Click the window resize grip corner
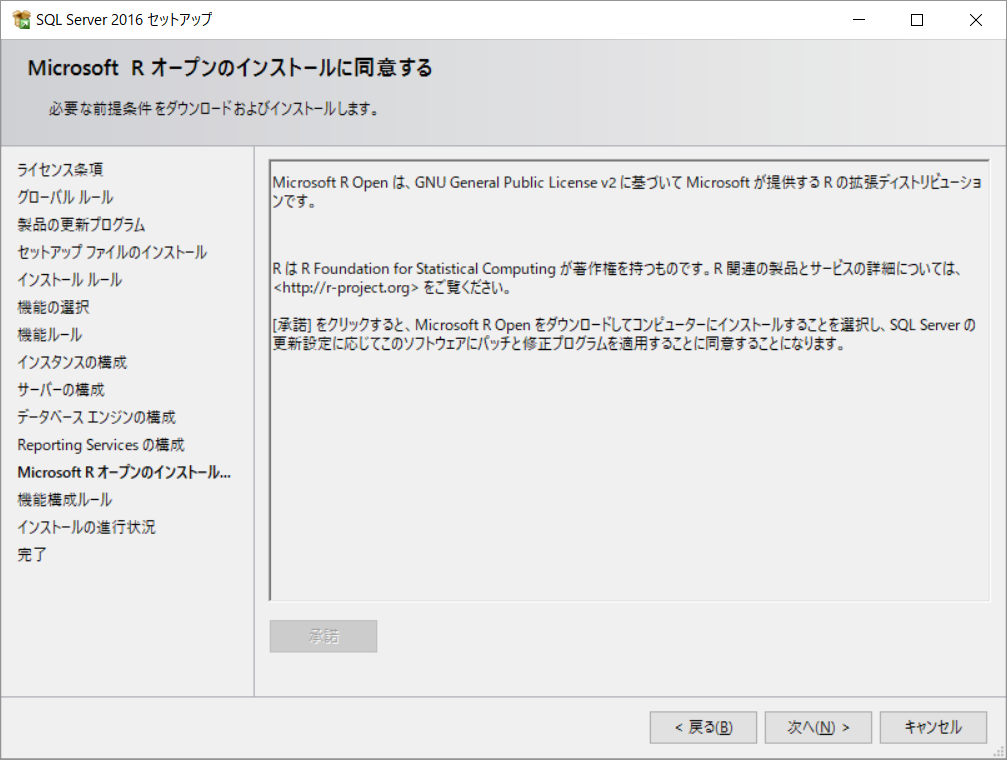This screenshot has height=760, width=1007. coord(999,752)
